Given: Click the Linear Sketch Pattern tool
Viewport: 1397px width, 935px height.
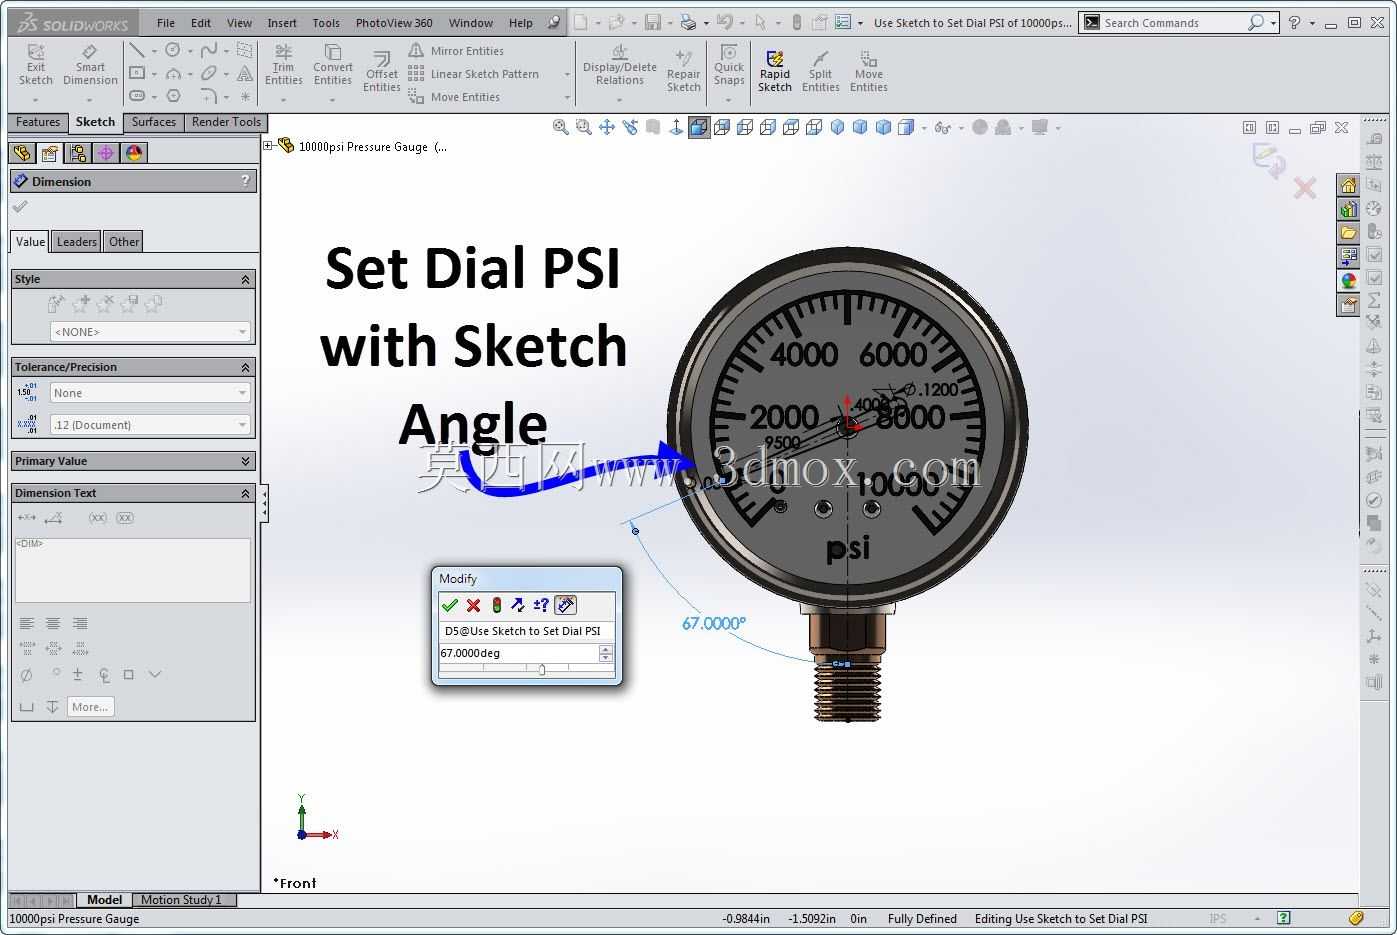Looking at the screenshot, I should (x=475, y=74).
